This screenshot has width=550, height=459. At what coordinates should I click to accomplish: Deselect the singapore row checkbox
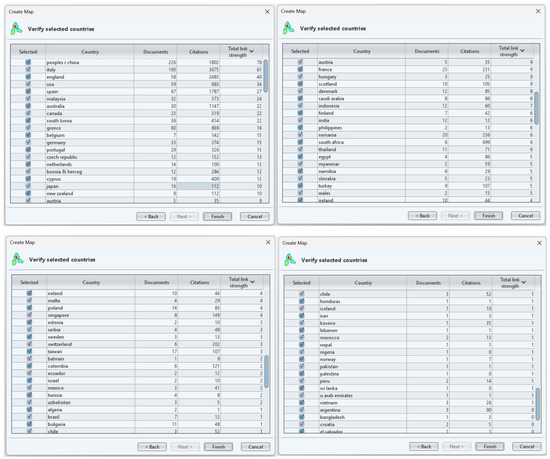click(29, 315)
